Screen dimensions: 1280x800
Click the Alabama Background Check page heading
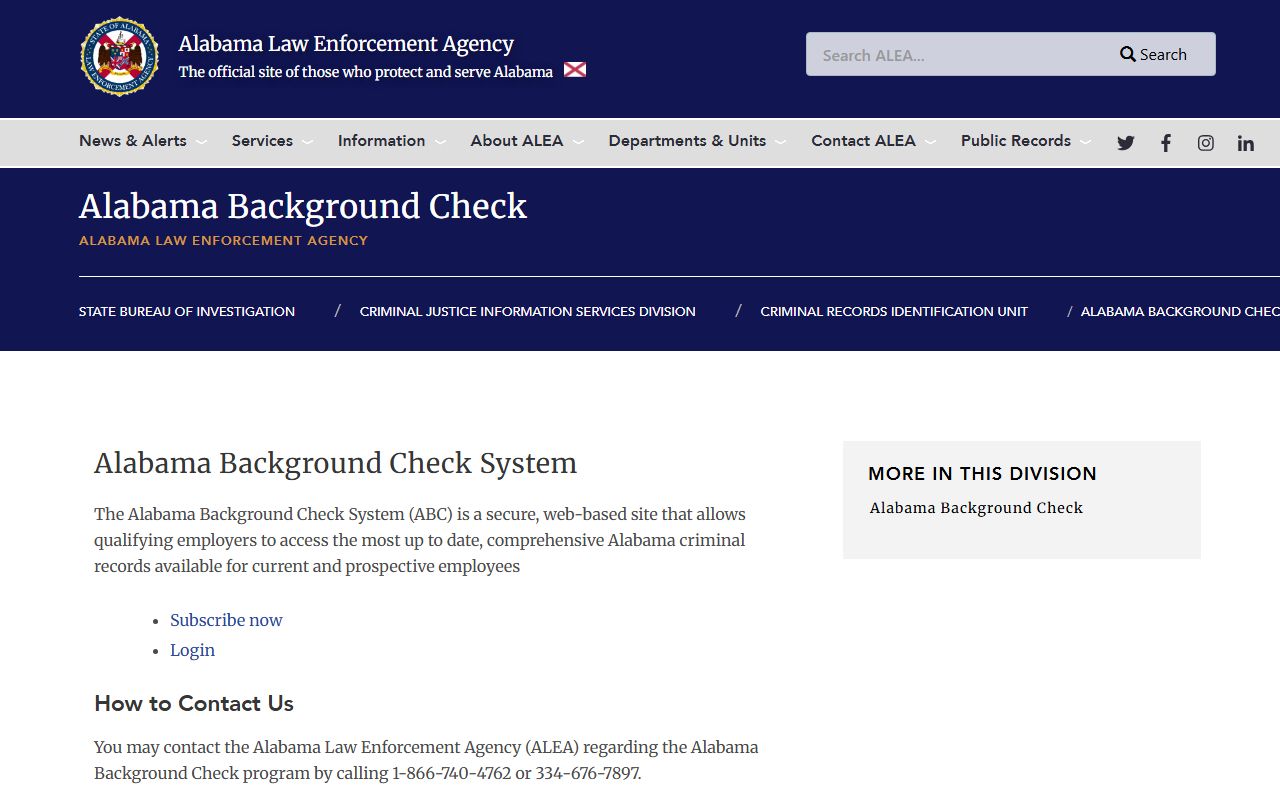point(303,207)
